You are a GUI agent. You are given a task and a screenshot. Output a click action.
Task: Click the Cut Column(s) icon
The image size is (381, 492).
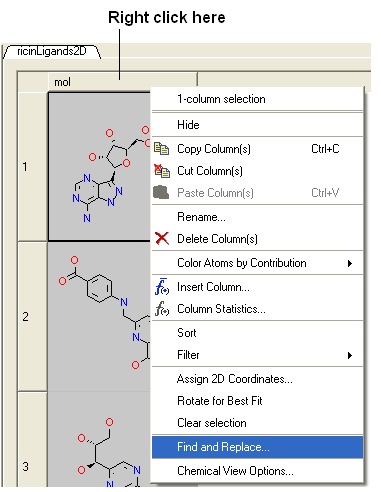pyautogui.click(x=162, y=171)
